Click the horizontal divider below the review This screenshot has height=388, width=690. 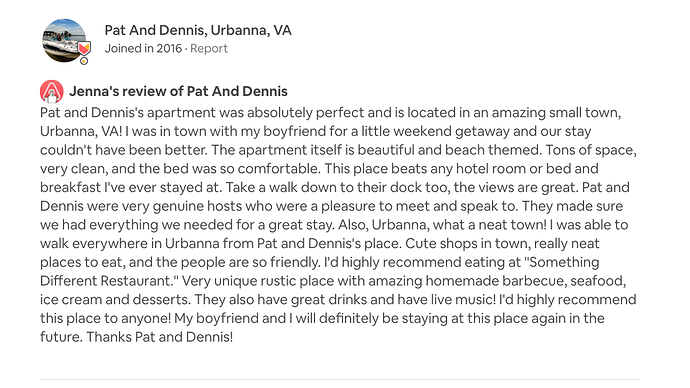click(x=340, y=379)
